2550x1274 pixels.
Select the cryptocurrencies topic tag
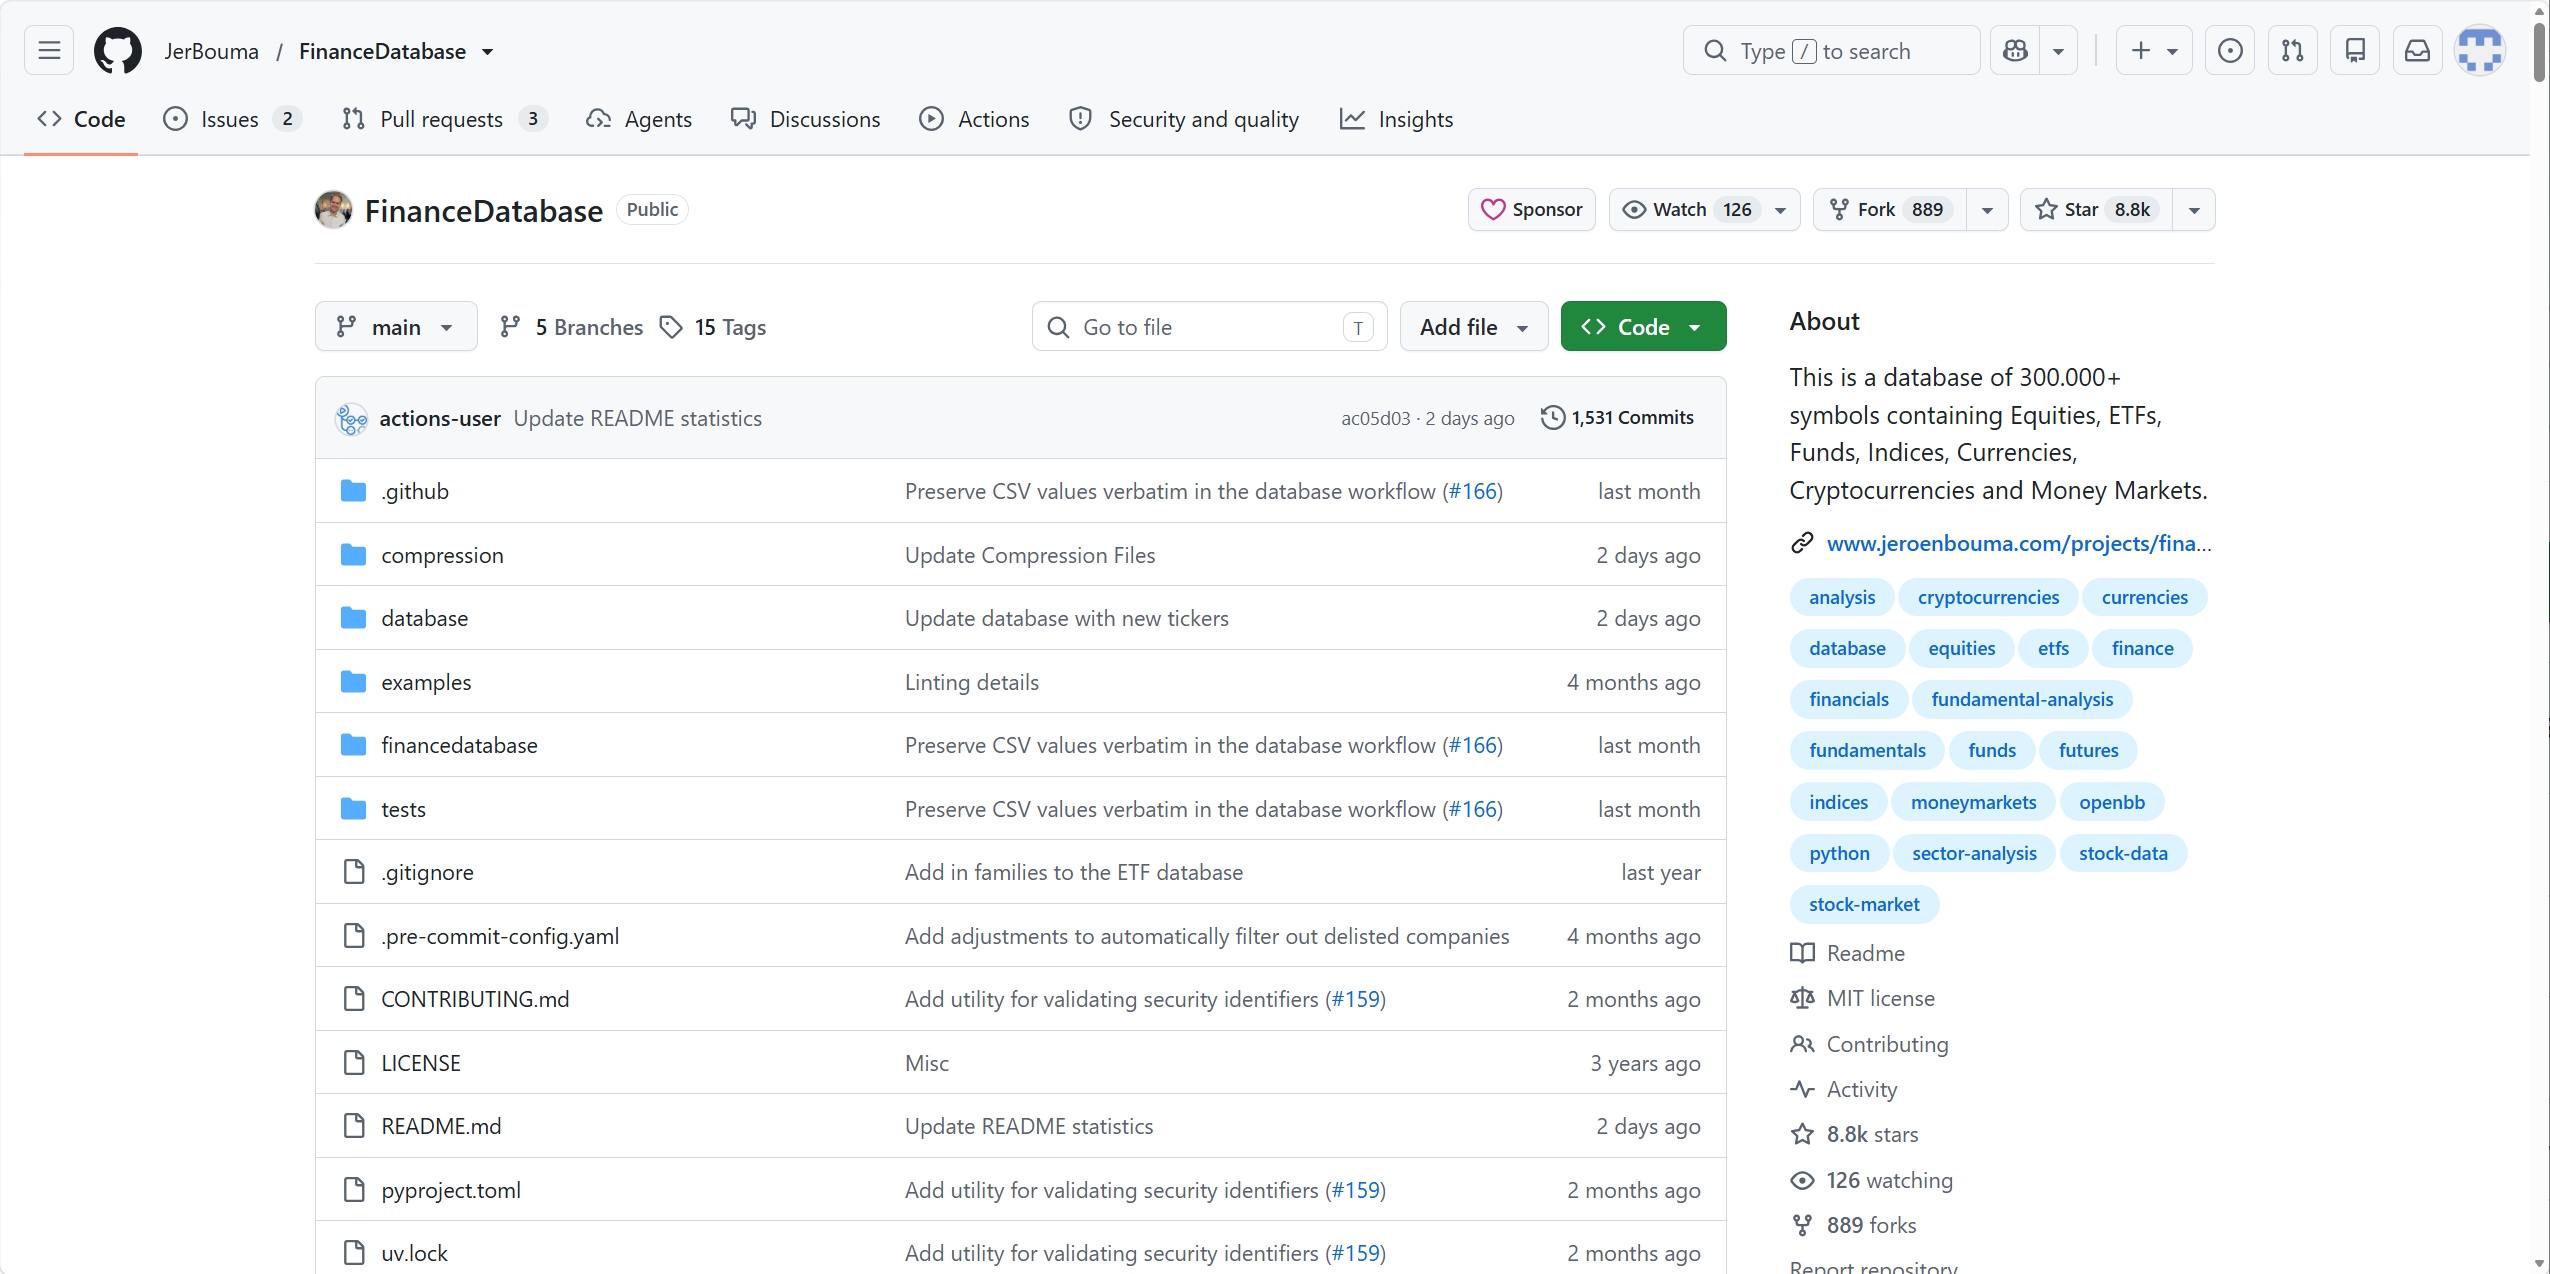[x=1988, y=597]
